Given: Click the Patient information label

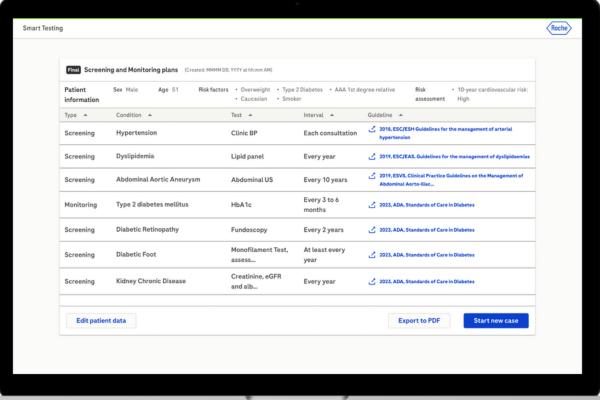Looking at the screenshot, I should [x=82, y=95].
